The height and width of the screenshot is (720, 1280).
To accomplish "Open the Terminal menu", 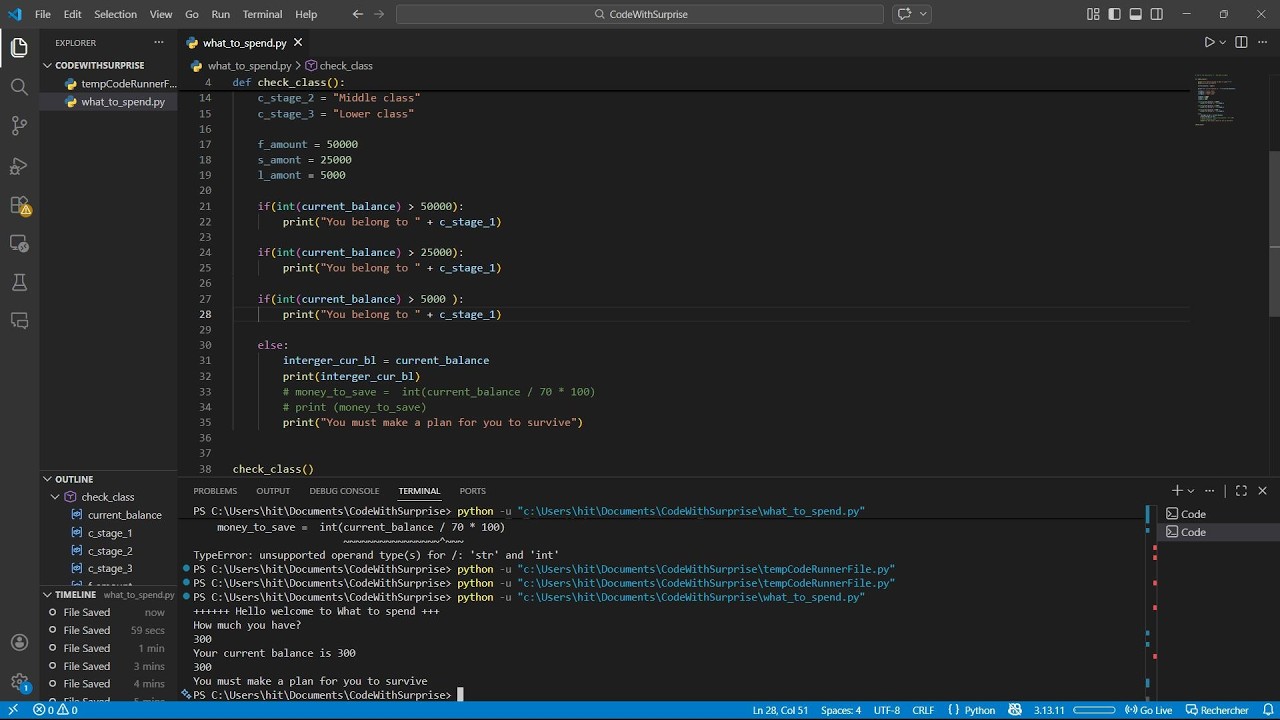I will click(x=262, y=14).
